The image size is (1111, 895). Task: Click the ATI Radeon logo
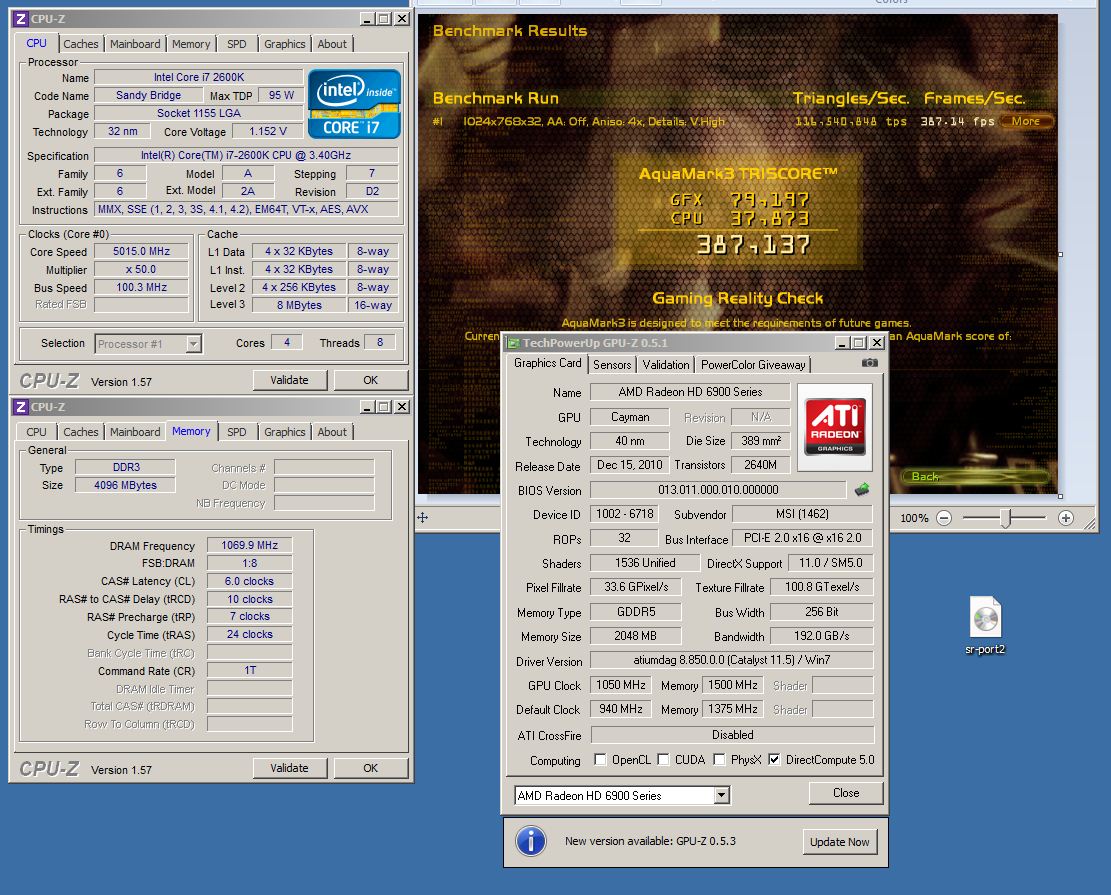coord(835,427)
